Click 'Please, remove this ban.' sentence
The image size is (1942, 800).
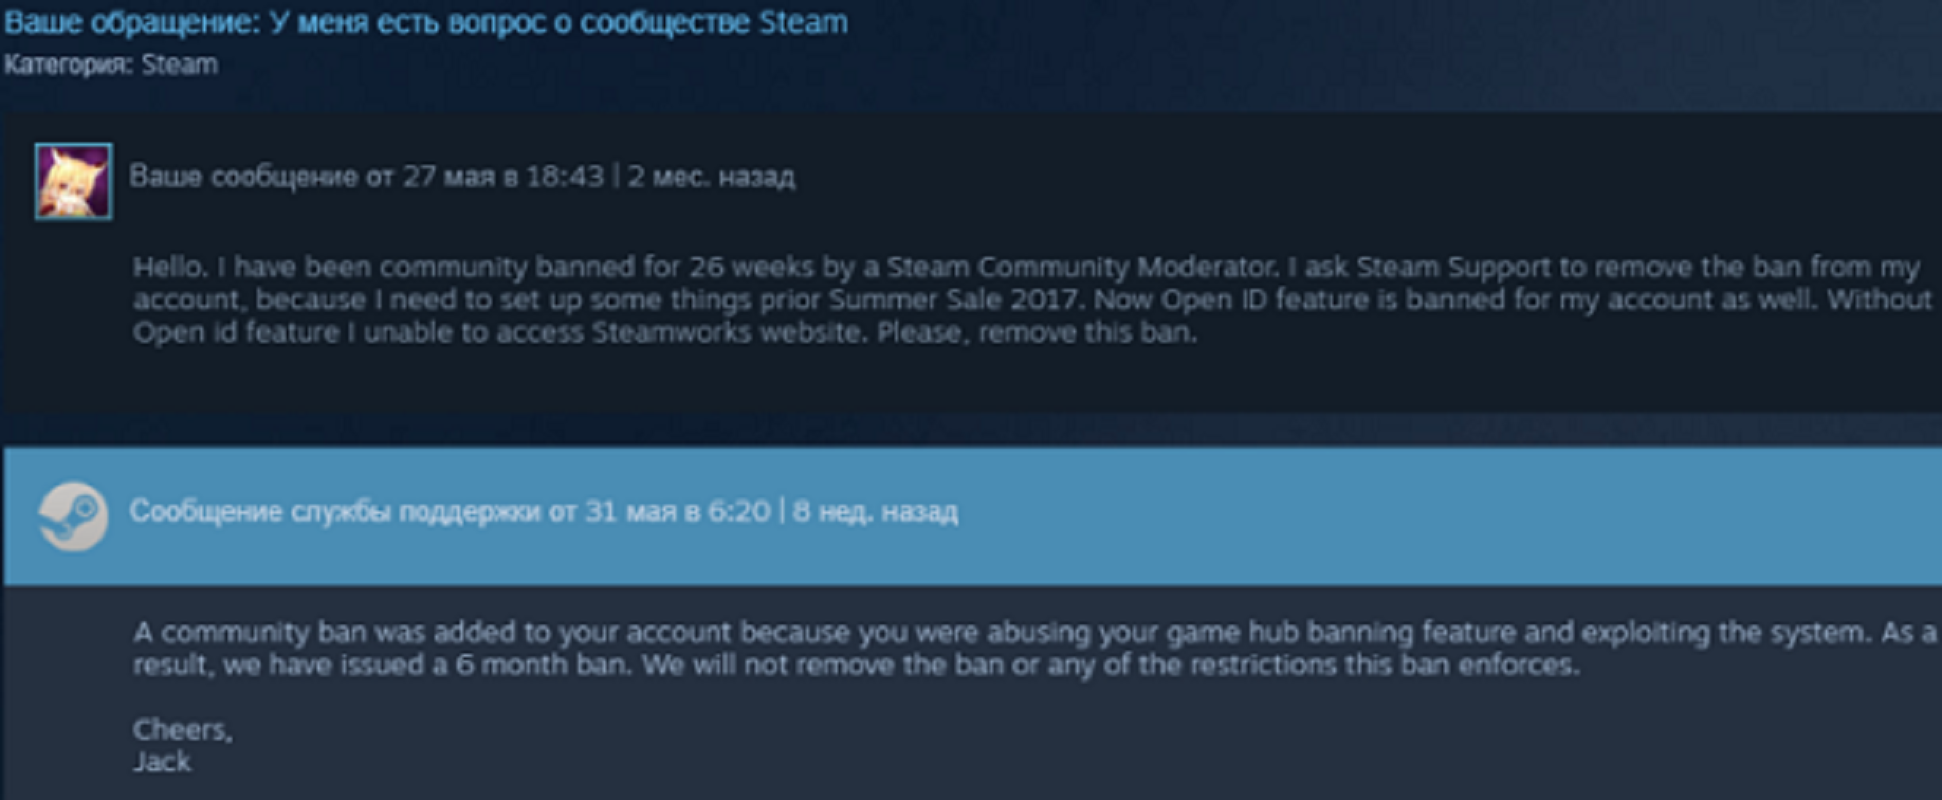1036,332
